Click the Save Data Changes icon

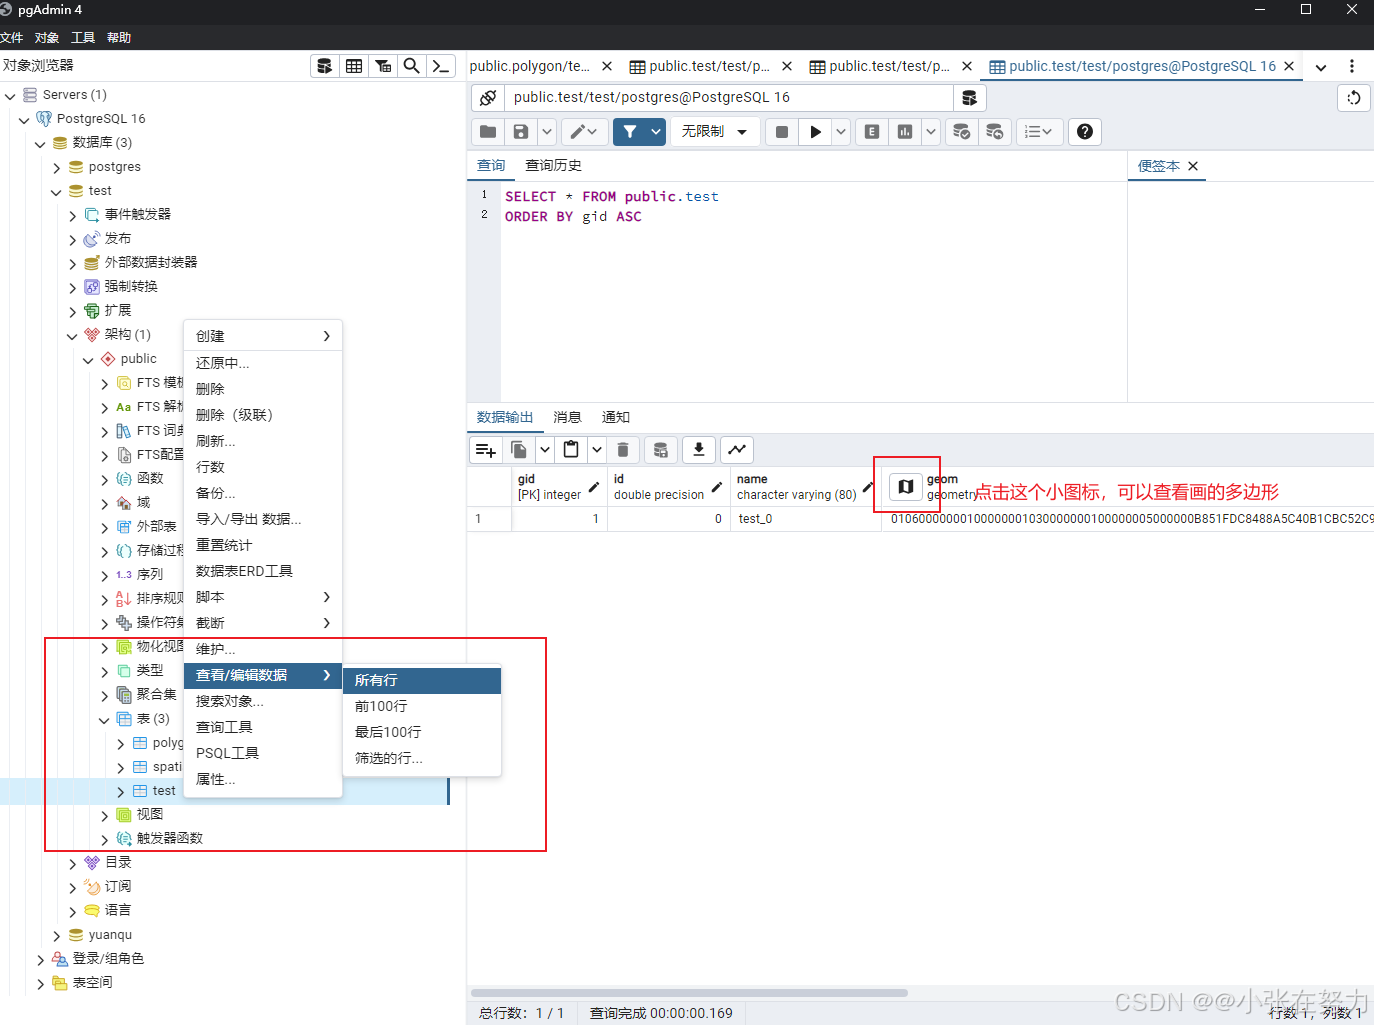tap(660, 450)
